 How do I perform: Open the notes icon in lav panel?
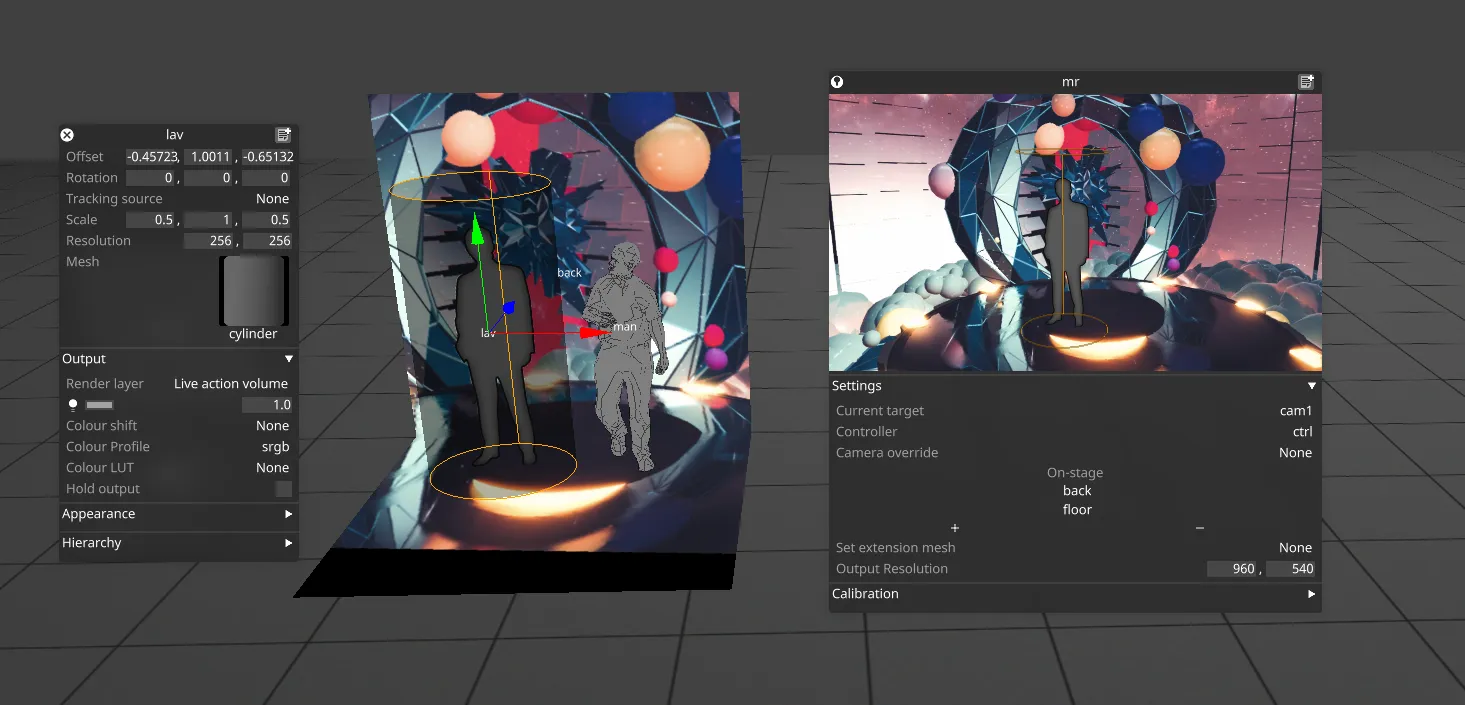[x=283, y=135]
